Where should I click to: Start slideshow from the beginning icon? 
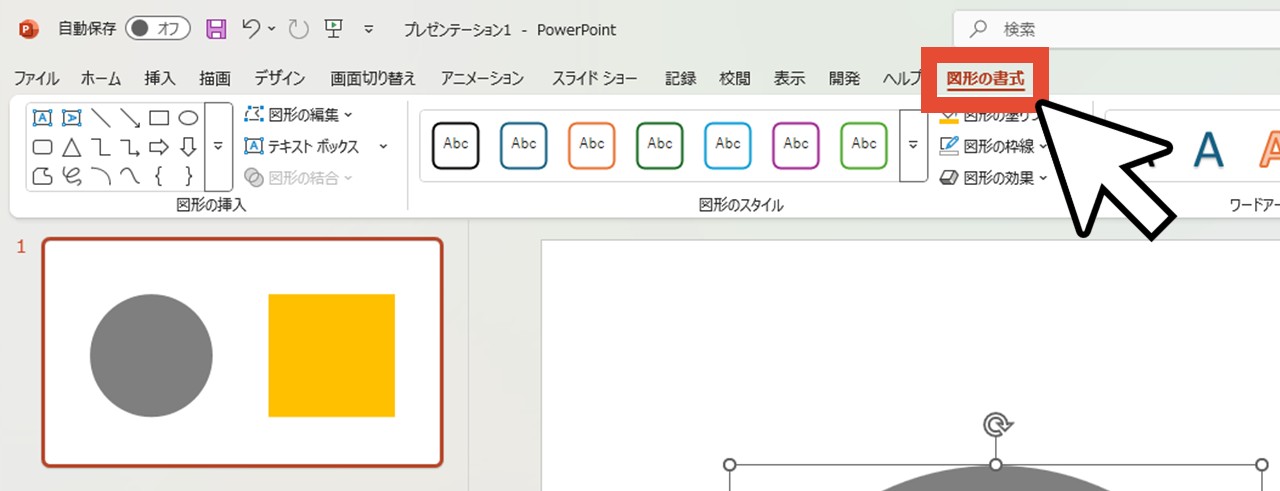pos(334,29)
